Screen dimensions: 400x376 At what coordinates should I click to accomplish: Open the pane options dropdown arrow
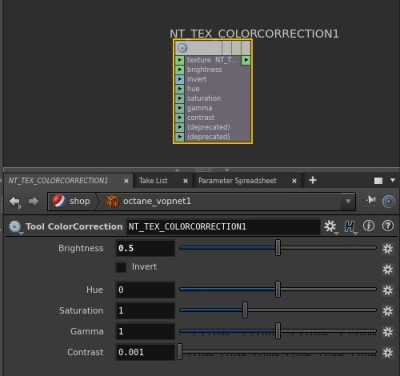[393, 180]
